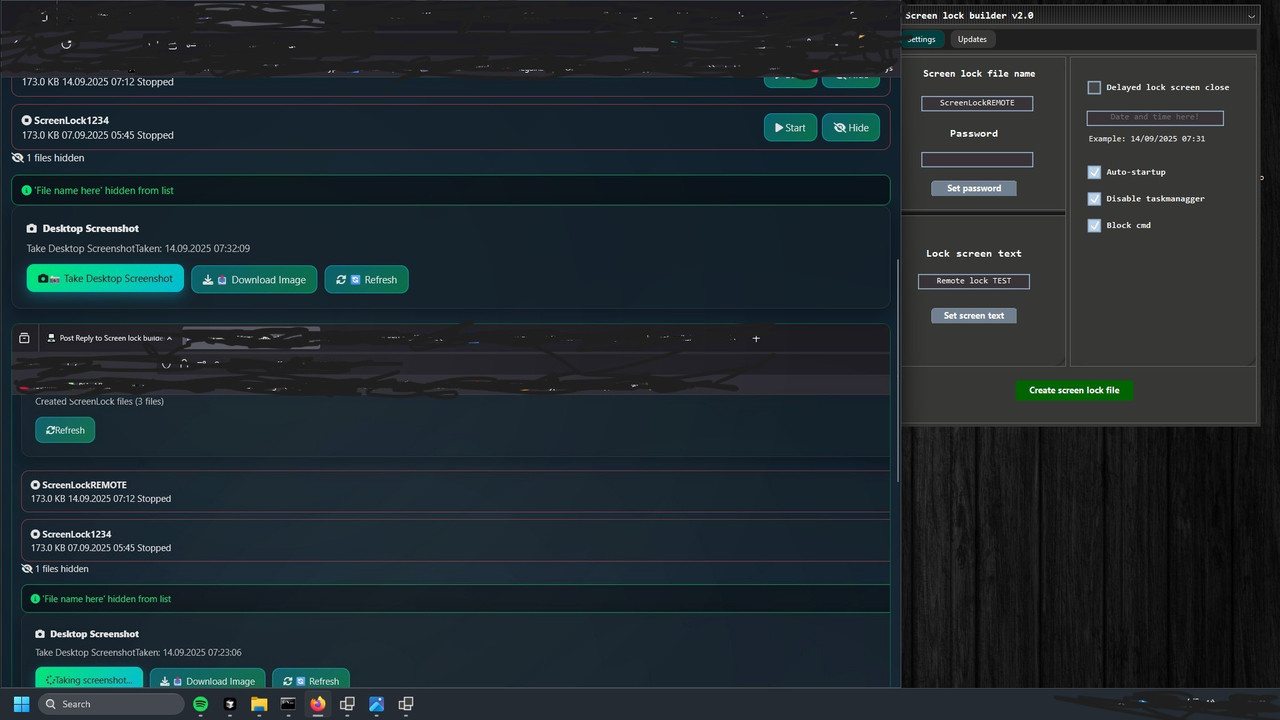Click the Set screen text button
This screenshot has height=720, width=1280.
974,316
